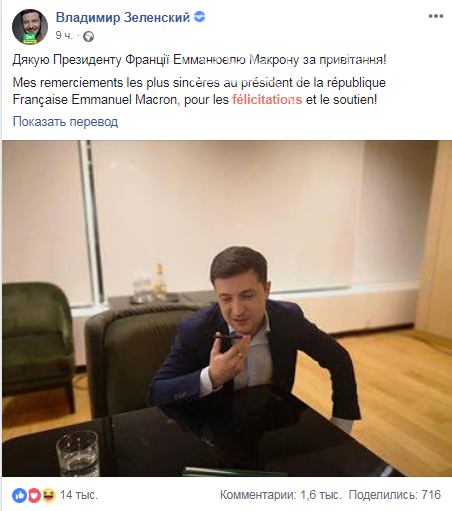This screenshot has height=511, width=452.
Task: Click the French message paragraph text
Action: (199, 91)
